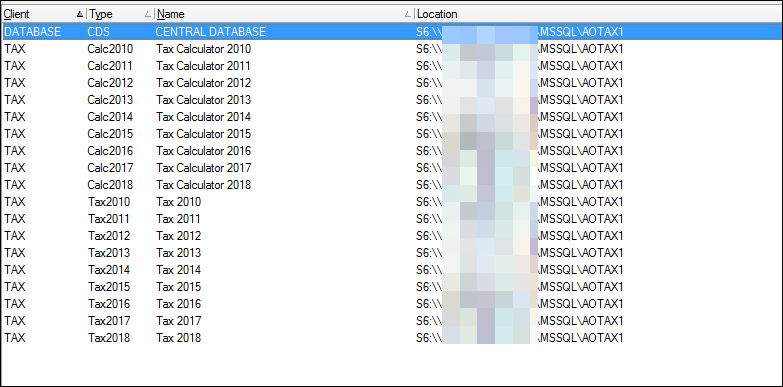Click the location cell of Tax Calculator 2014 row
This screenshot has height=387, width=783.
[x=520, y=117]
